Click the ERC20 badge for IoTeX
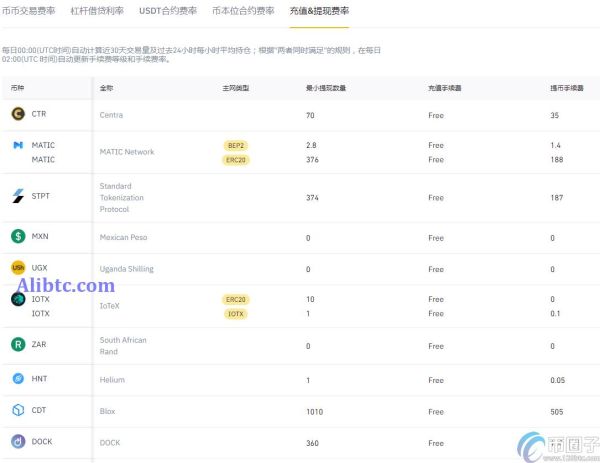The height and width of the screenshot is (463, 600). (x=236, y=299)
